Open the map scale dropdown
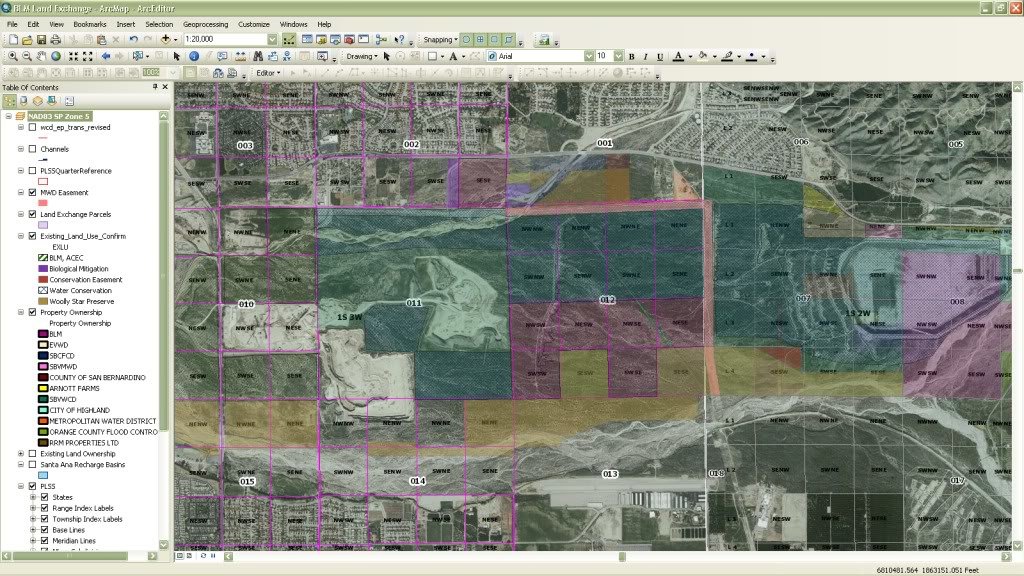Image resolution: width=1024 pixels, height=576 pixels. point(272,40)
